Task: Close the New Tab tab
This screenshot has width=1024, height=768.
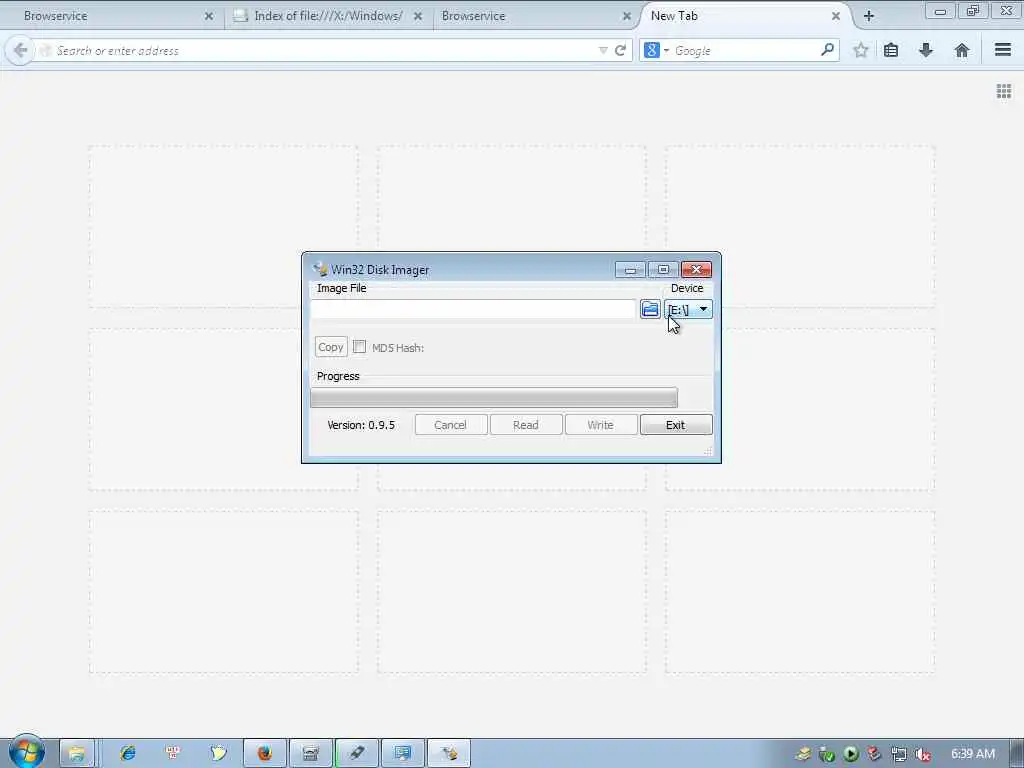Action: point(836,16)
